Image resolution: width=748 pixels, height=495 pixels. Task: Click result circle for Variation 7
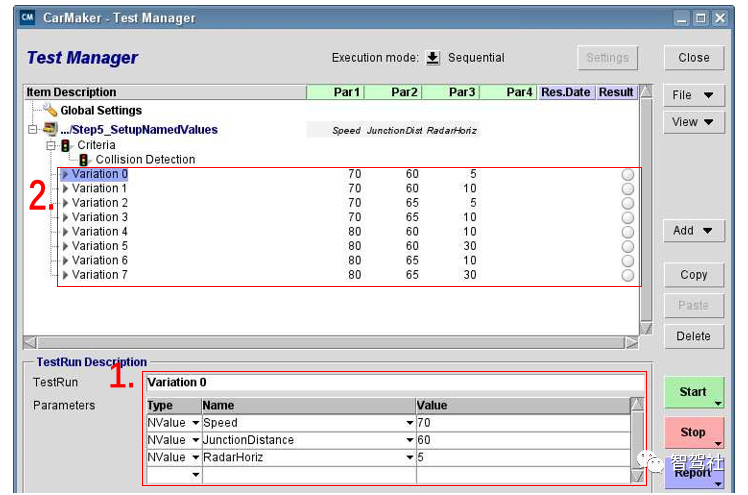(x=628, y=275)
